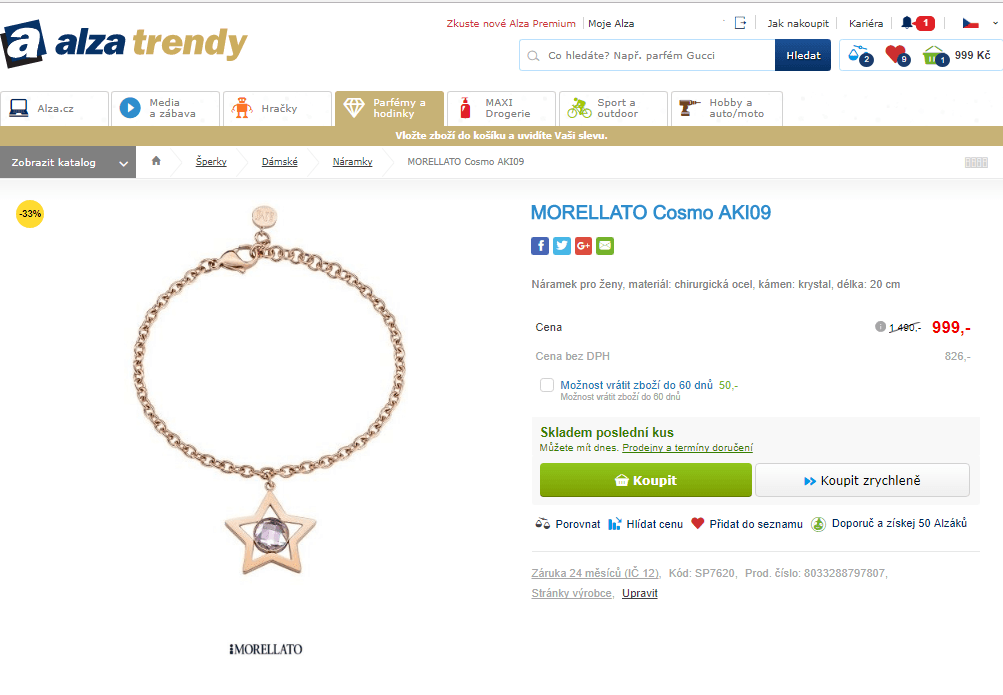Open comparison scales icon in header
This screenshot has height=695, width=1003.
point(859,55)
